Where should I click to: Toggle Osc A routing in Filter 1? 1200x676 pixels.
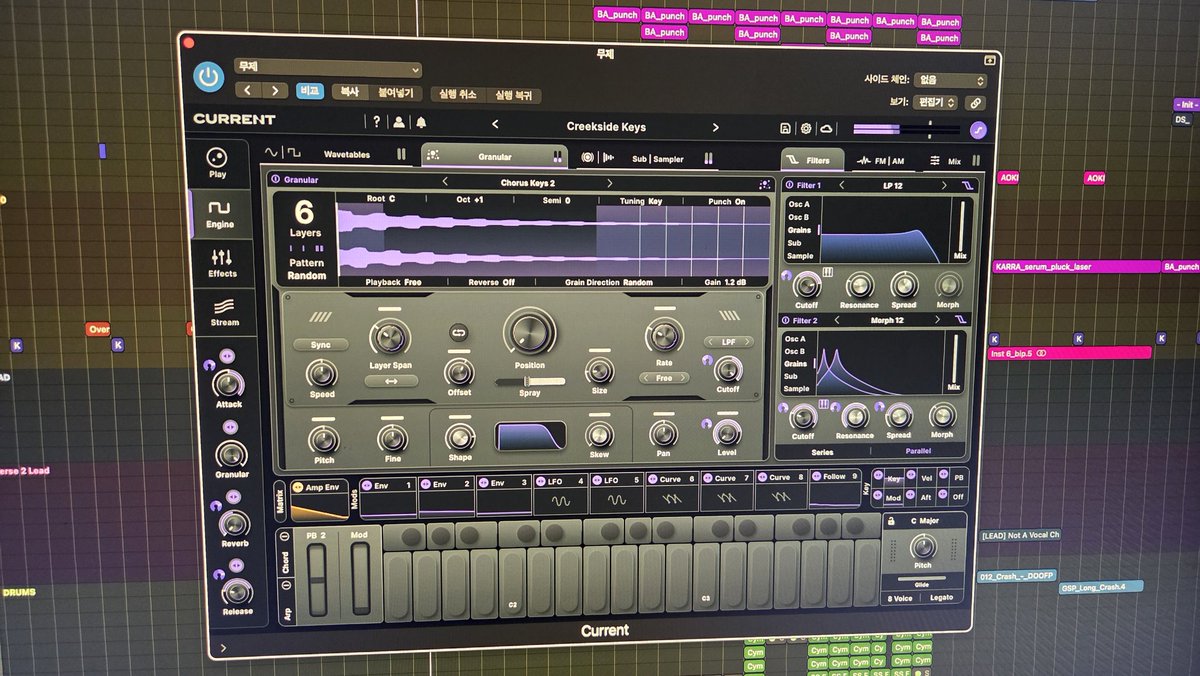799,205
